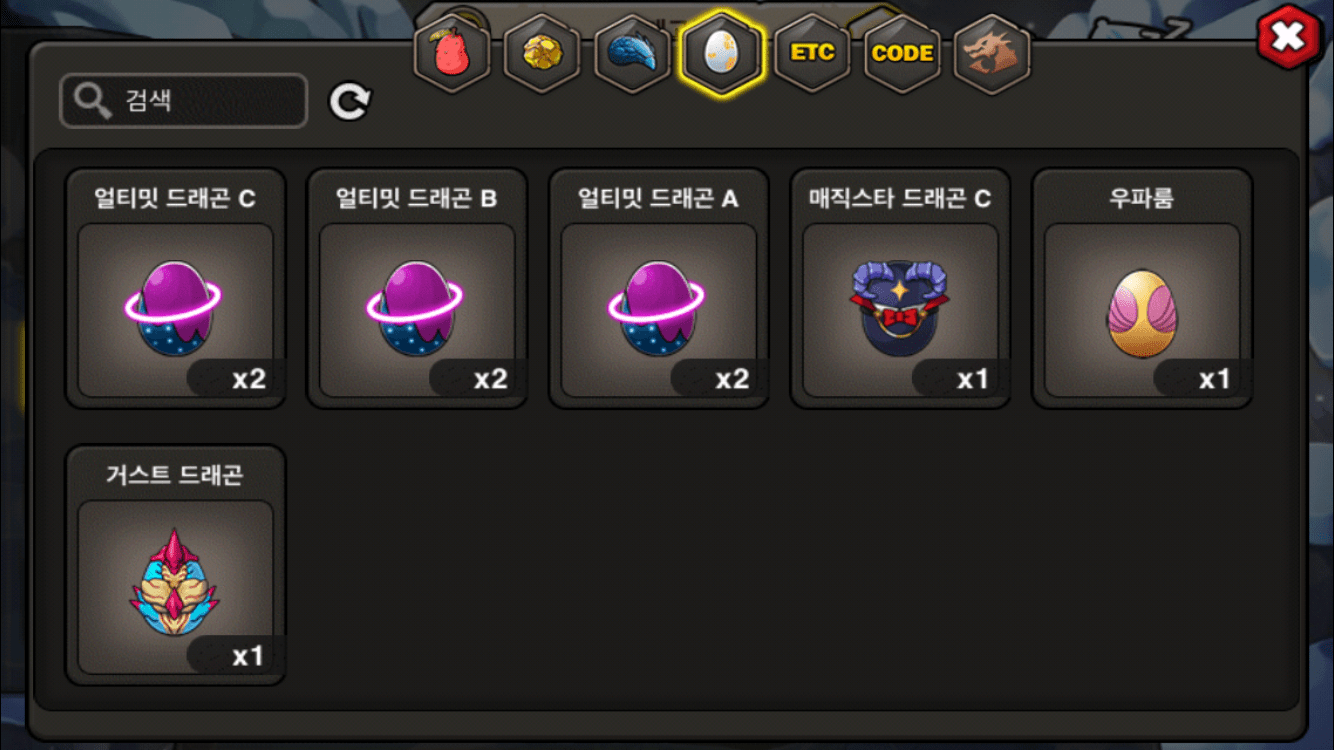Click the 얼티밋 드래곤 B title label
Viewport: 1334px width, 750px height.
tap(417, 199)
